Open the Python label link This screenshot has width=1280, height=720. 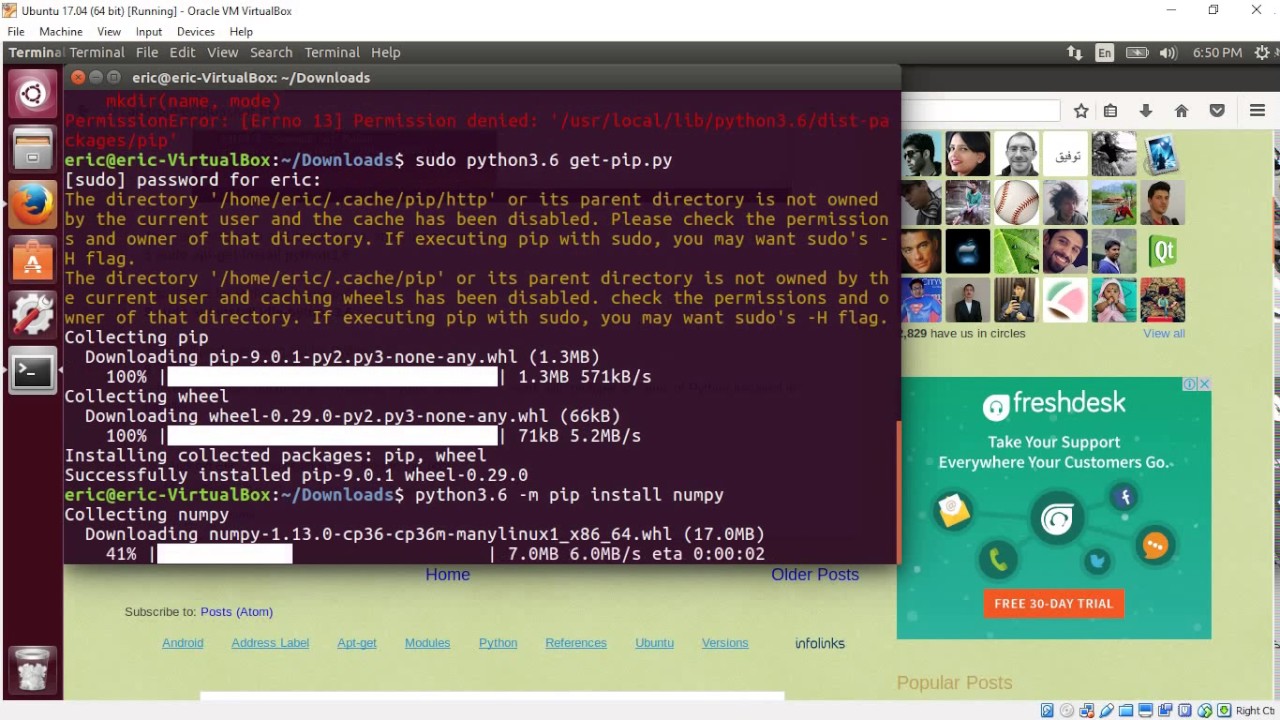[x=498, y=643]
